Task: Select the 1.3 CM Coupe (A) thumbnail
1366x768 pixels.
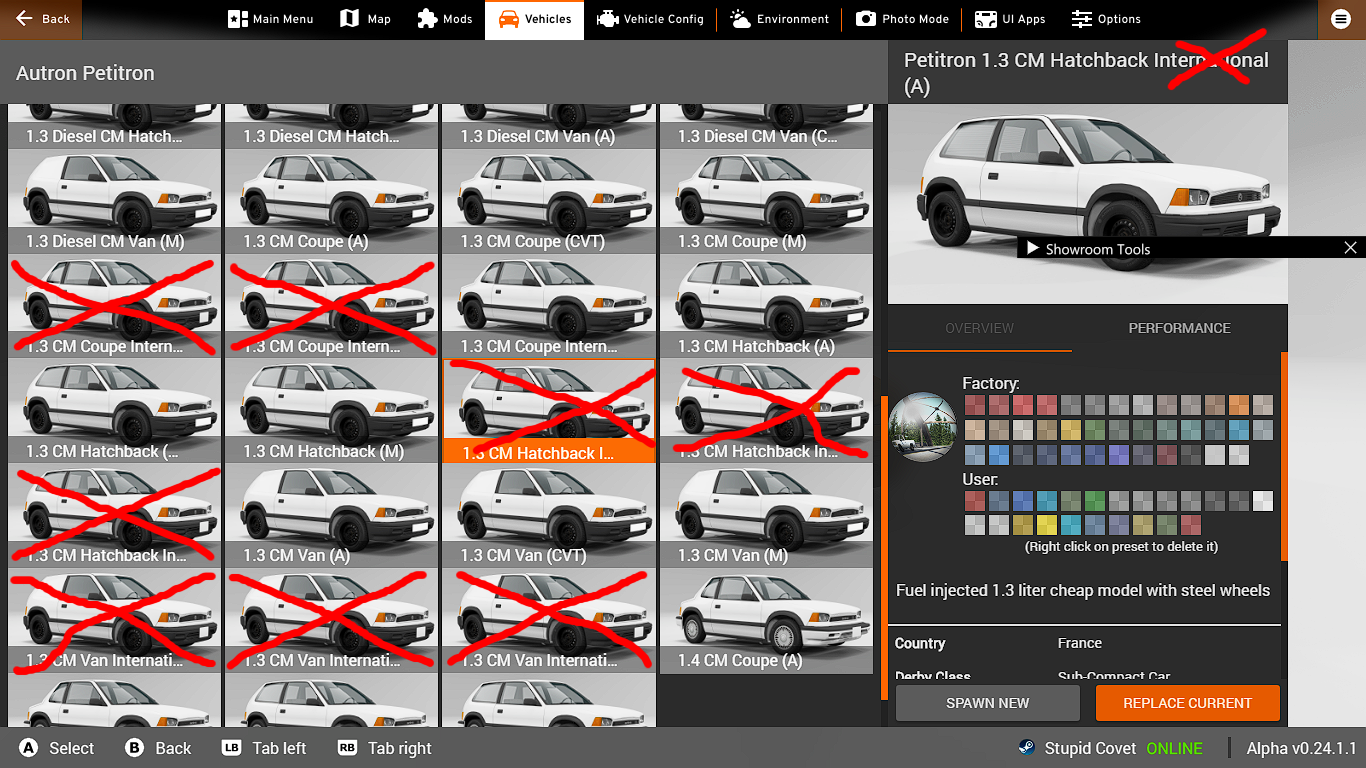Action: click(x=331, y=200)
